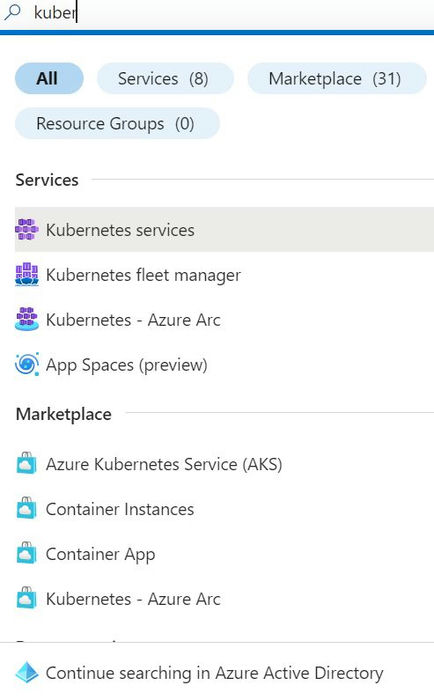Image resolution: width=434 pixels, height=700 pixels.
Task: Click the Azure Active Directory pyramid icon
Action: pyautogui.click(x=27, y=672)
